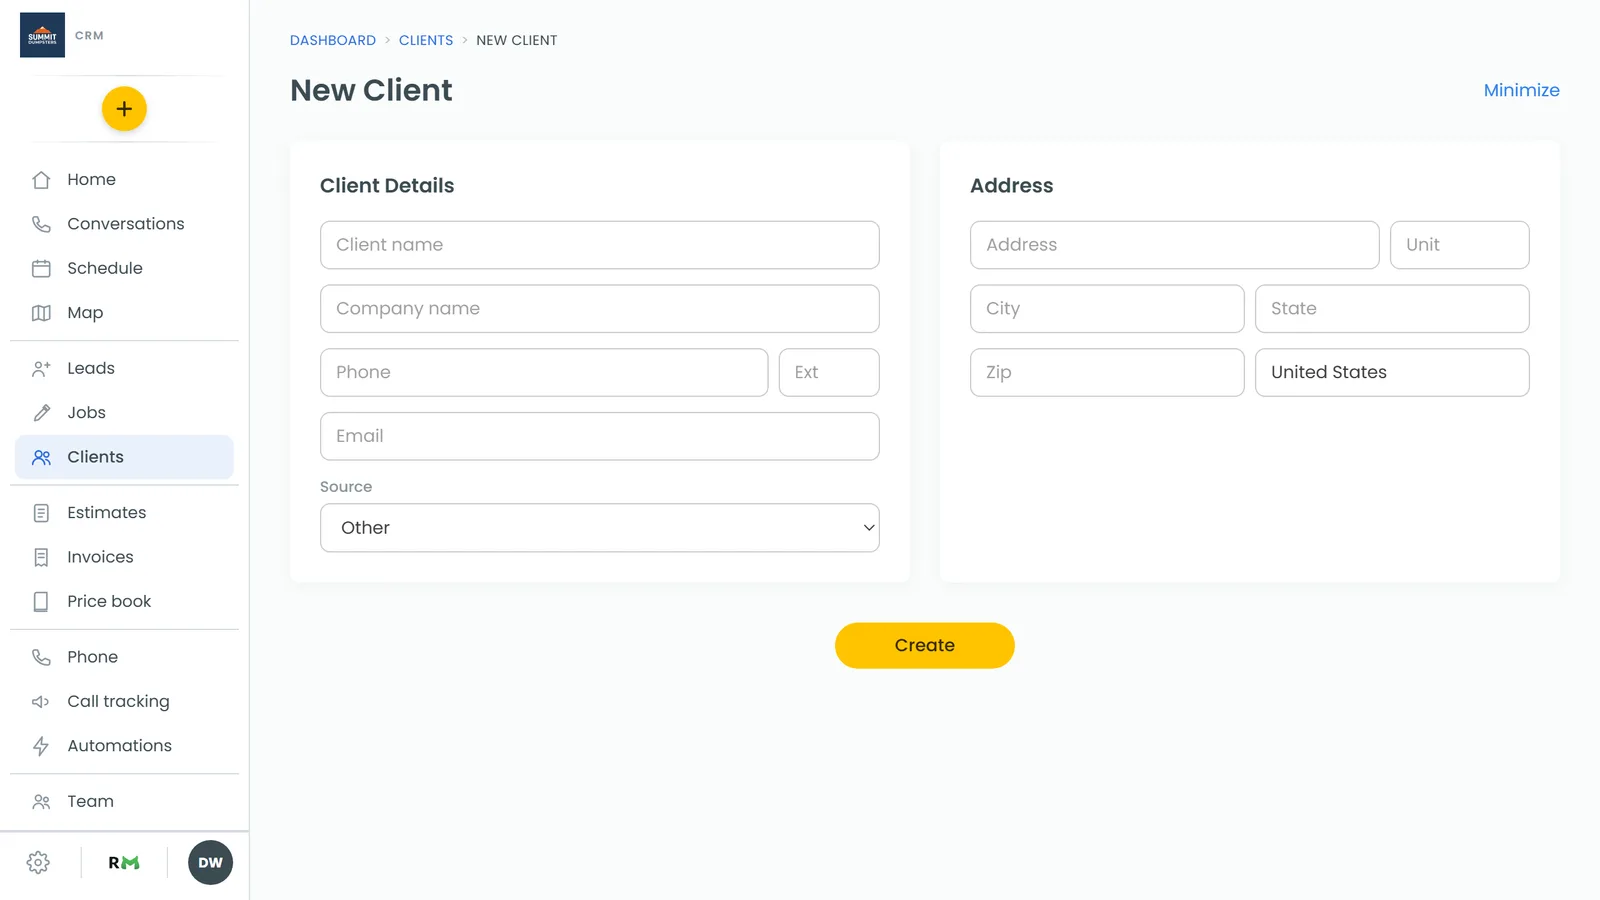Click the Home house icon

[41, 180]
